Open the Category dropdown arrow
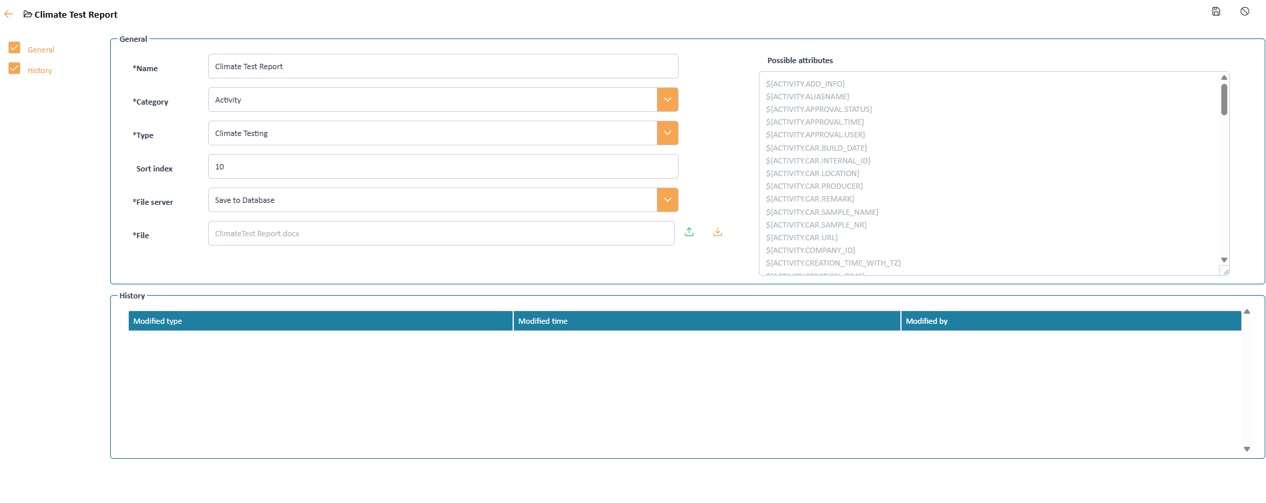Screen dimensions: 1266x503 (x=667, y=99)
